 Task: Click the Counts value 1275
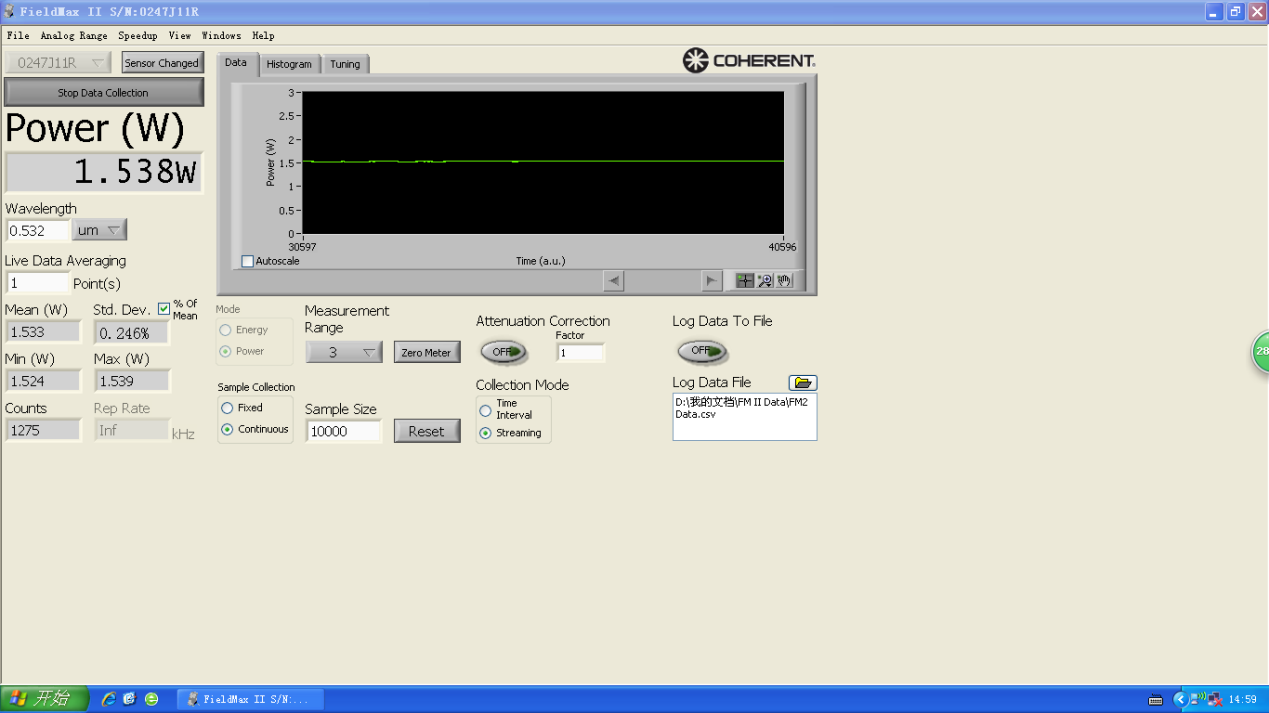pos(43,430)
